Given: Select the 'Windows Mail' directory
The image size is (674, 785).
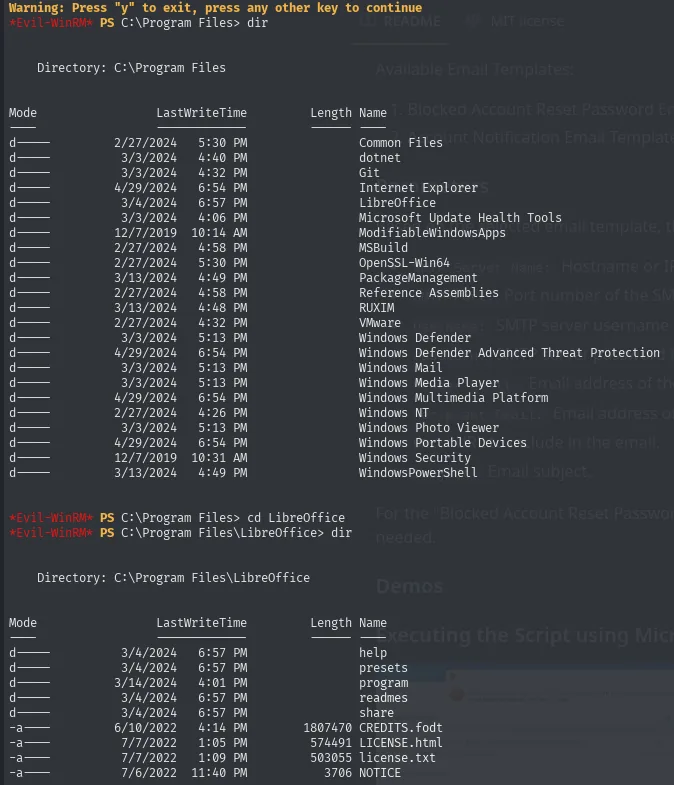Looking at the screenshot, I should point(401,368).
